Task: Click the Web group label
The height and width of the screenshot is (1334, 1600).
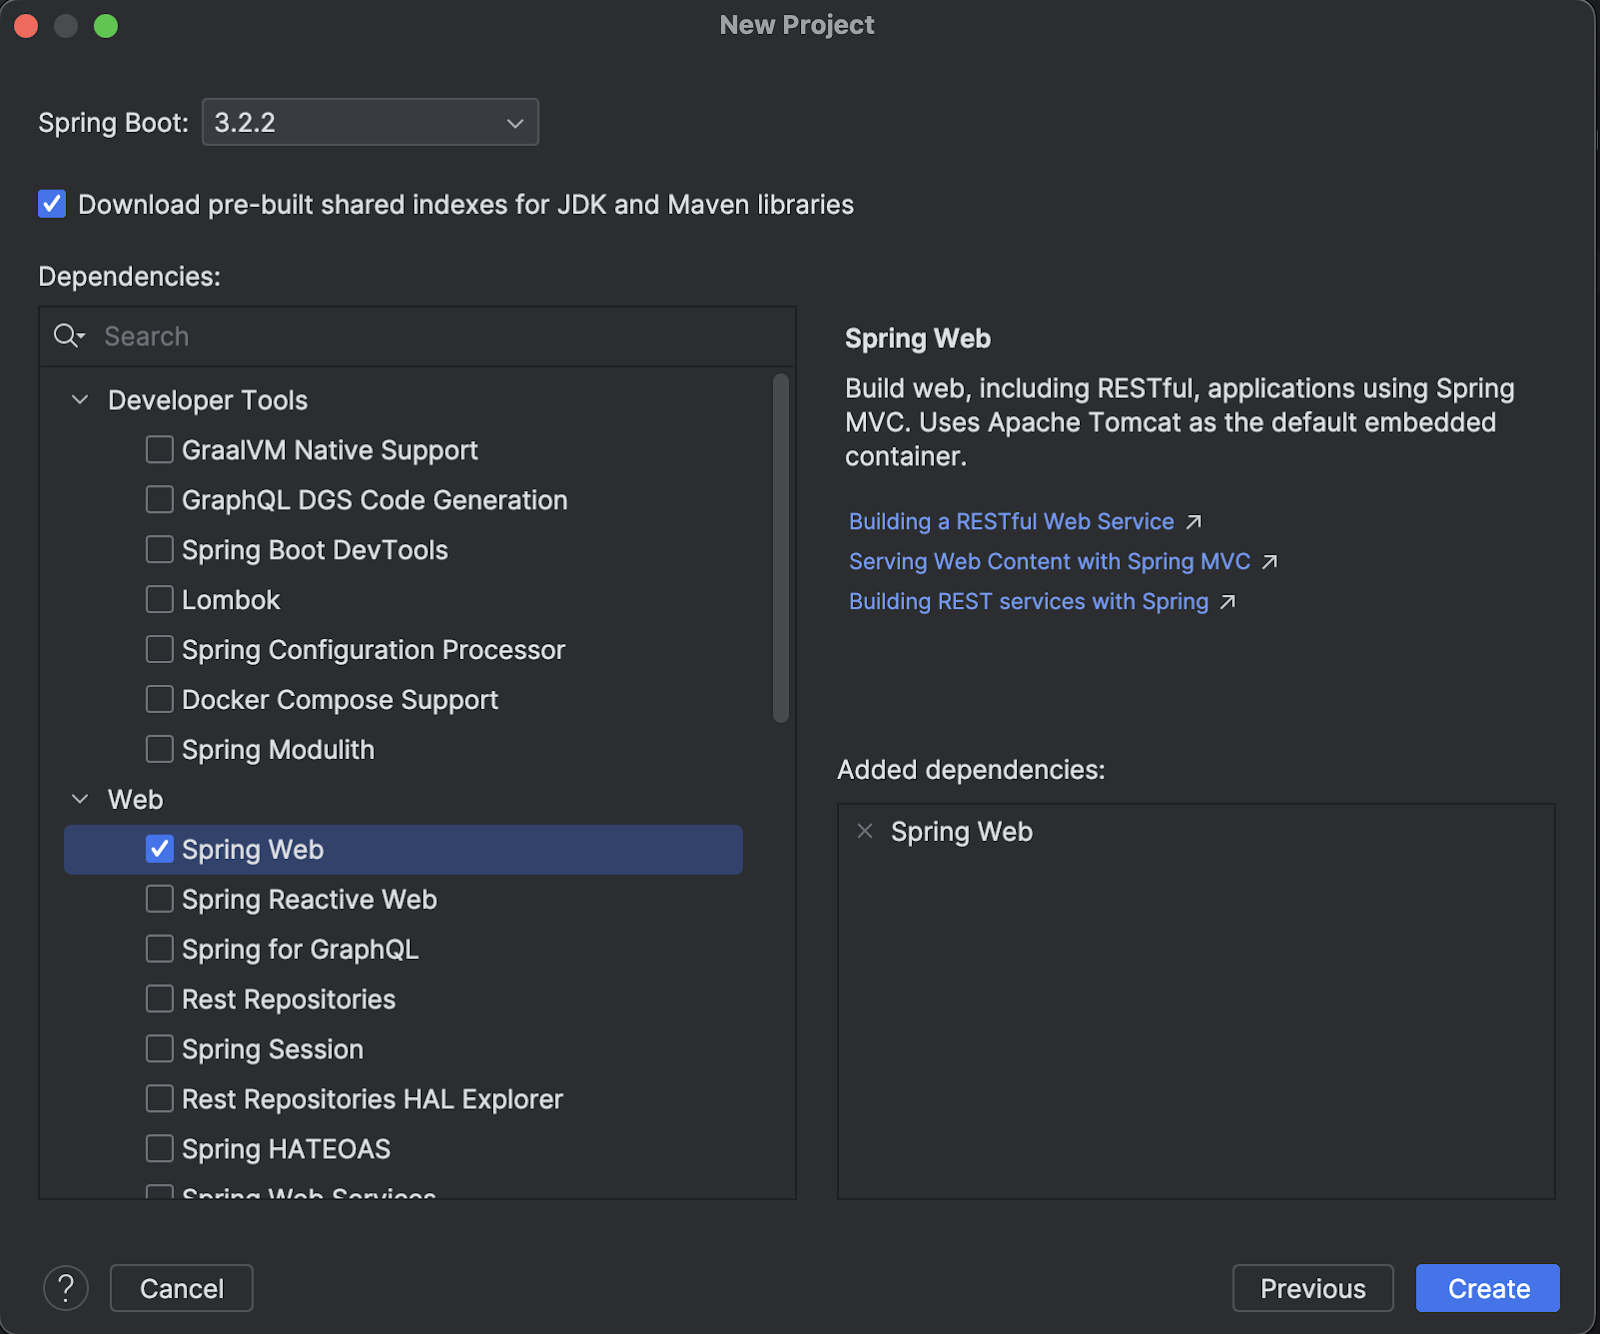Action: click(136, 799)
